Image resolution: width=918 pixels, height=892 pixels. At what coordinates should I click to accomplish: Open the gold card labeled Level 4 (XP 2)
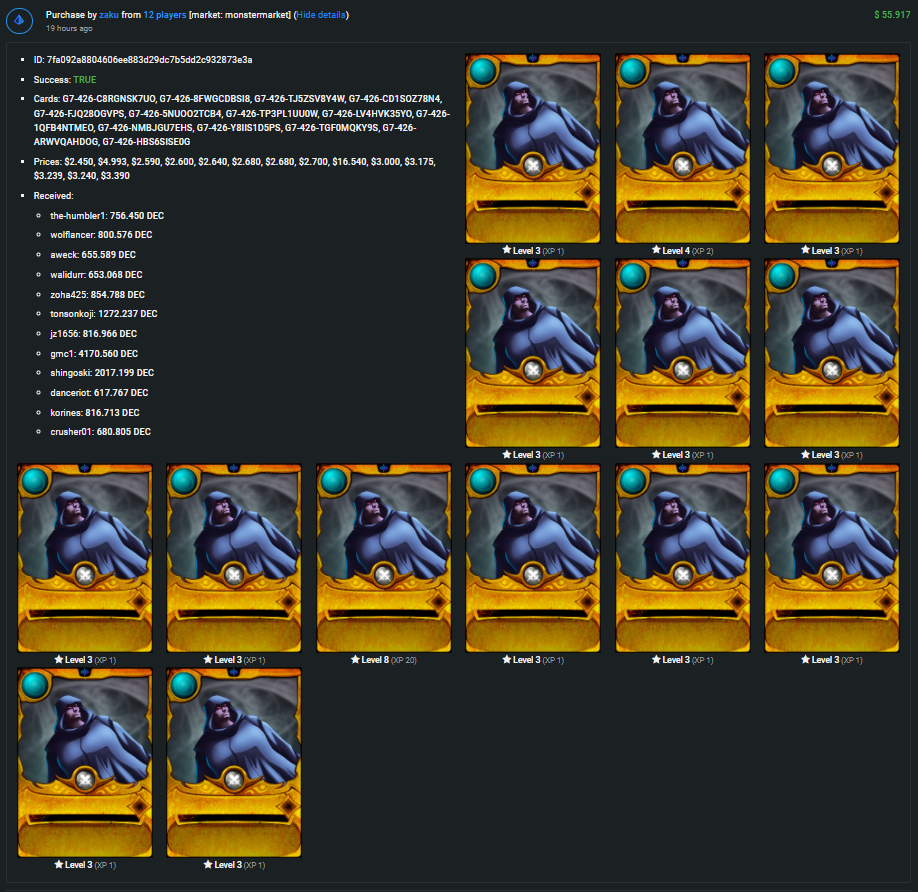tap(683, 148)
